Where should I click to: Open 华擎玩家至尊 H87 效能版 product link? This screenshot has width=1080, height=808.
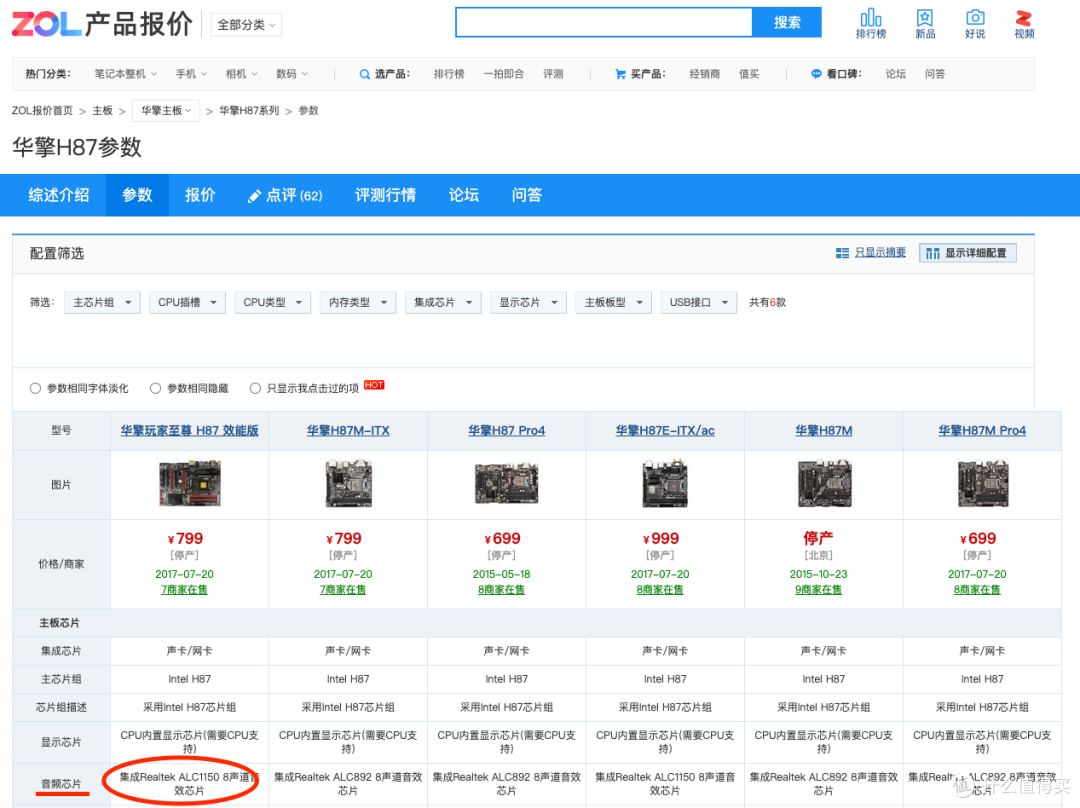(189, 431)
